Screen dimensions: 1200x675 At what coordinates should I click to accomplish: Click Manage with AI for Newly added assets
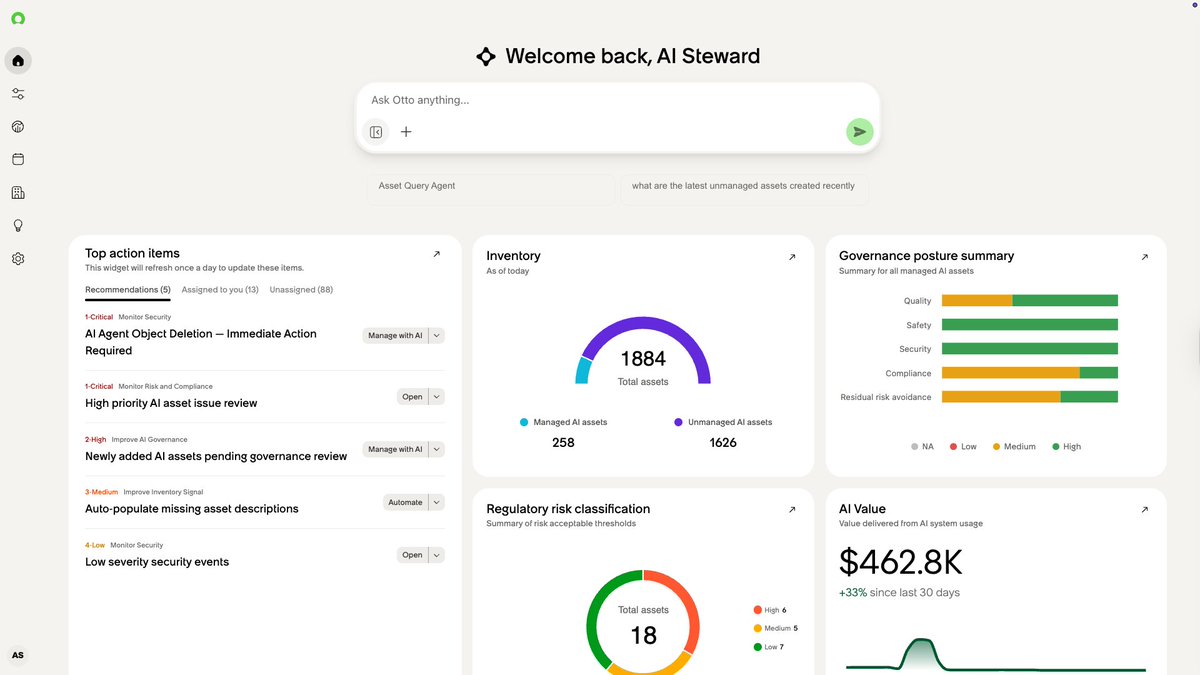395,449
